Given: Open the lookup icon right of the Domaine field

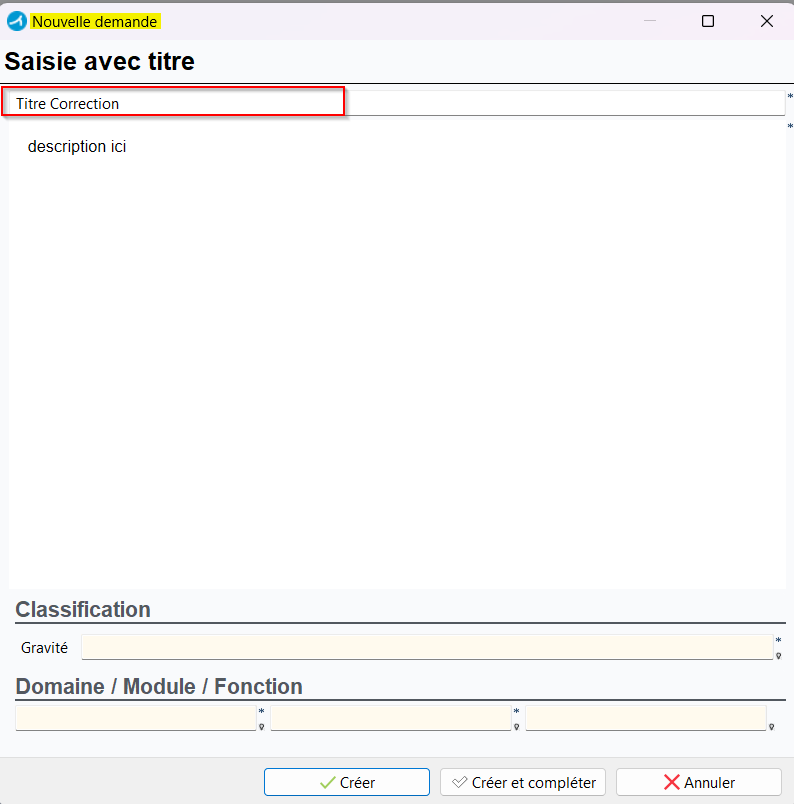Looking at the screenshot, I should tap(262, 727).
